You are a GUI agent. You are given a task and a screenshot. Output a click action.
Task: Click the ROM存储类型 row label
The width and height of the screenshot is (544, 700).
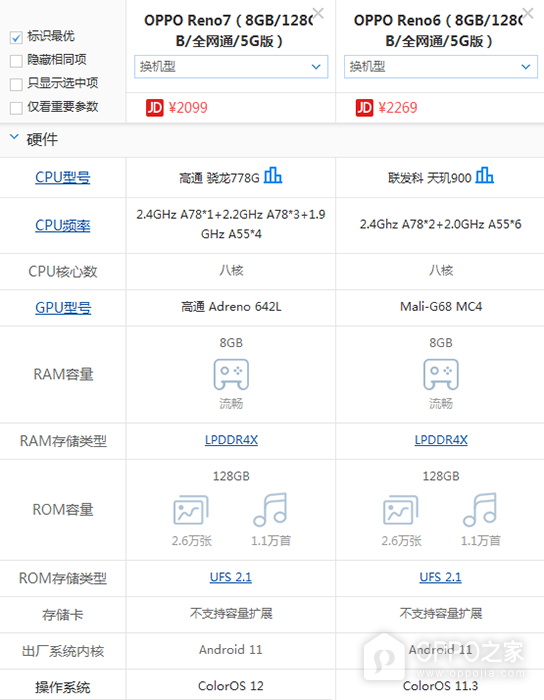point(63,578)
